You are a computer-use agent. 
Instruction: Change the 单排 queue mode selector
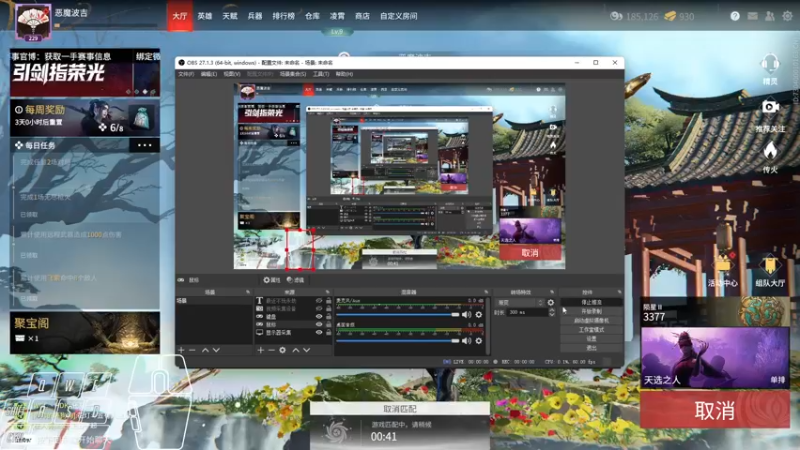[777, 380]
